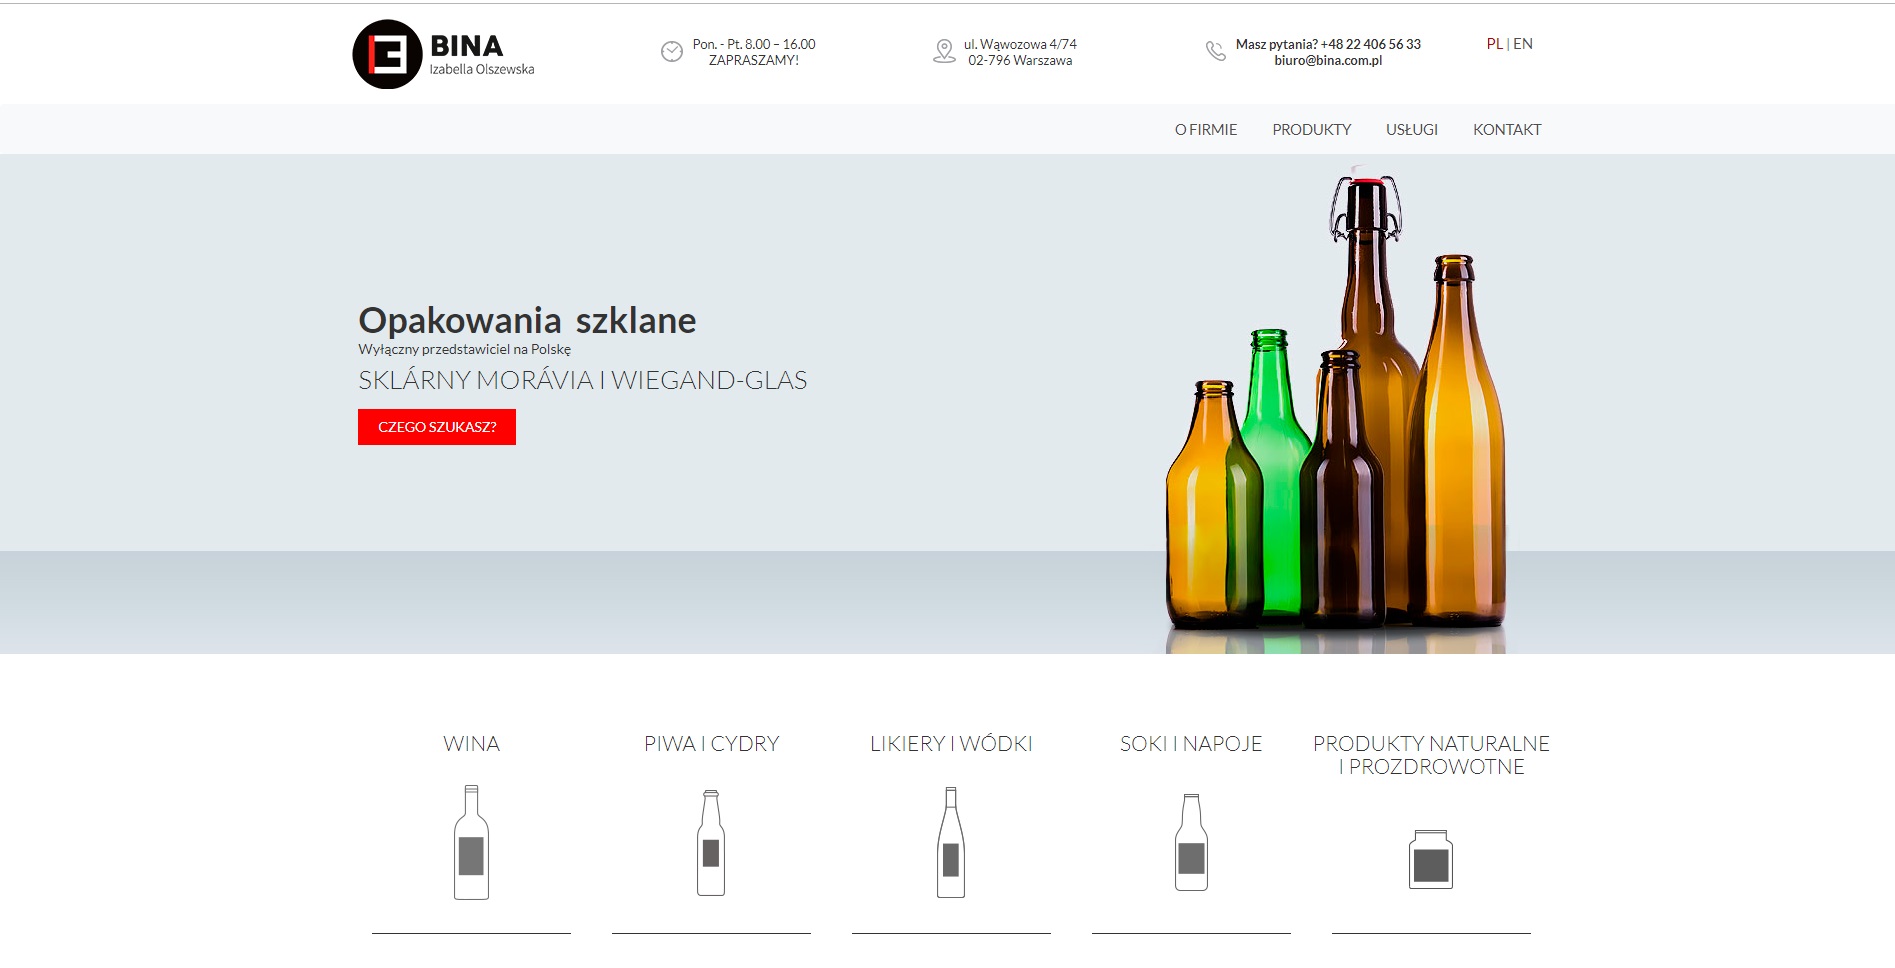
Task: Select the juice bottle icon under SOKI I NAPOJE
Action: [1191, 842]
